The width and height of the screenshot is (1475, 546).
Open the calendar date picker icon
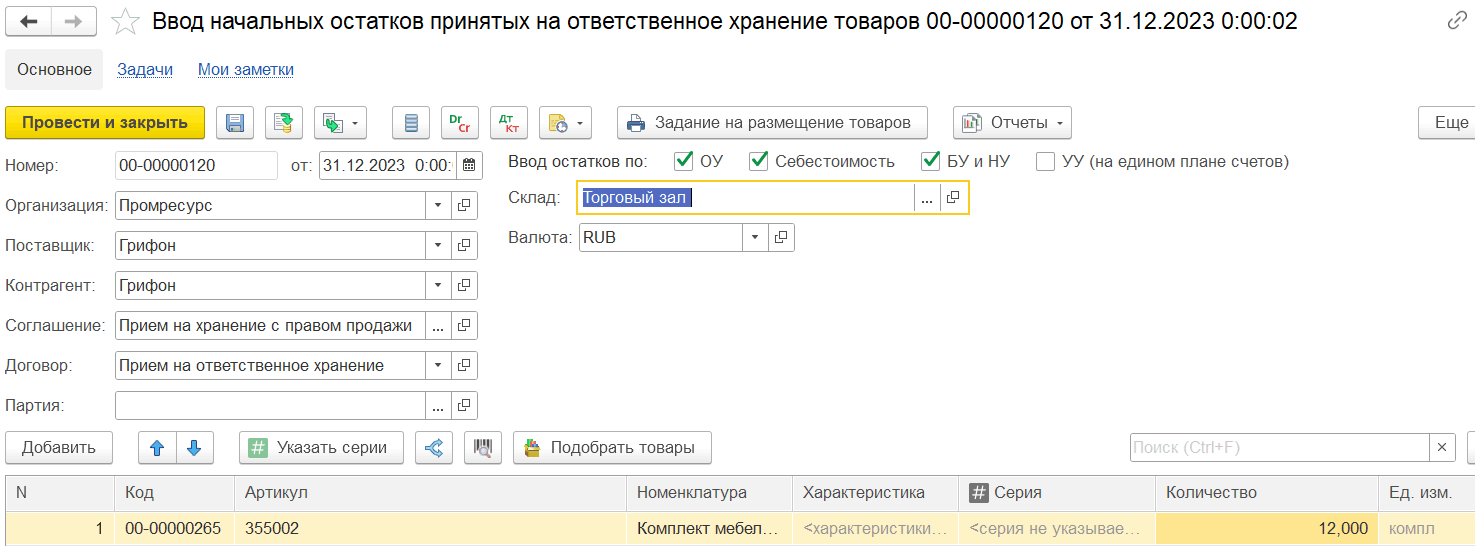(469, 165)
